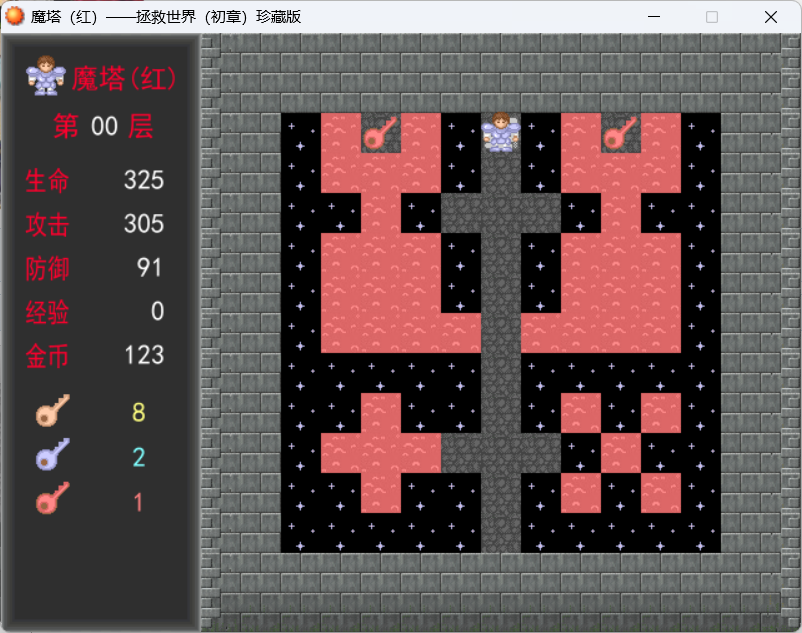Click the defense value 91

tap(149, 267)
